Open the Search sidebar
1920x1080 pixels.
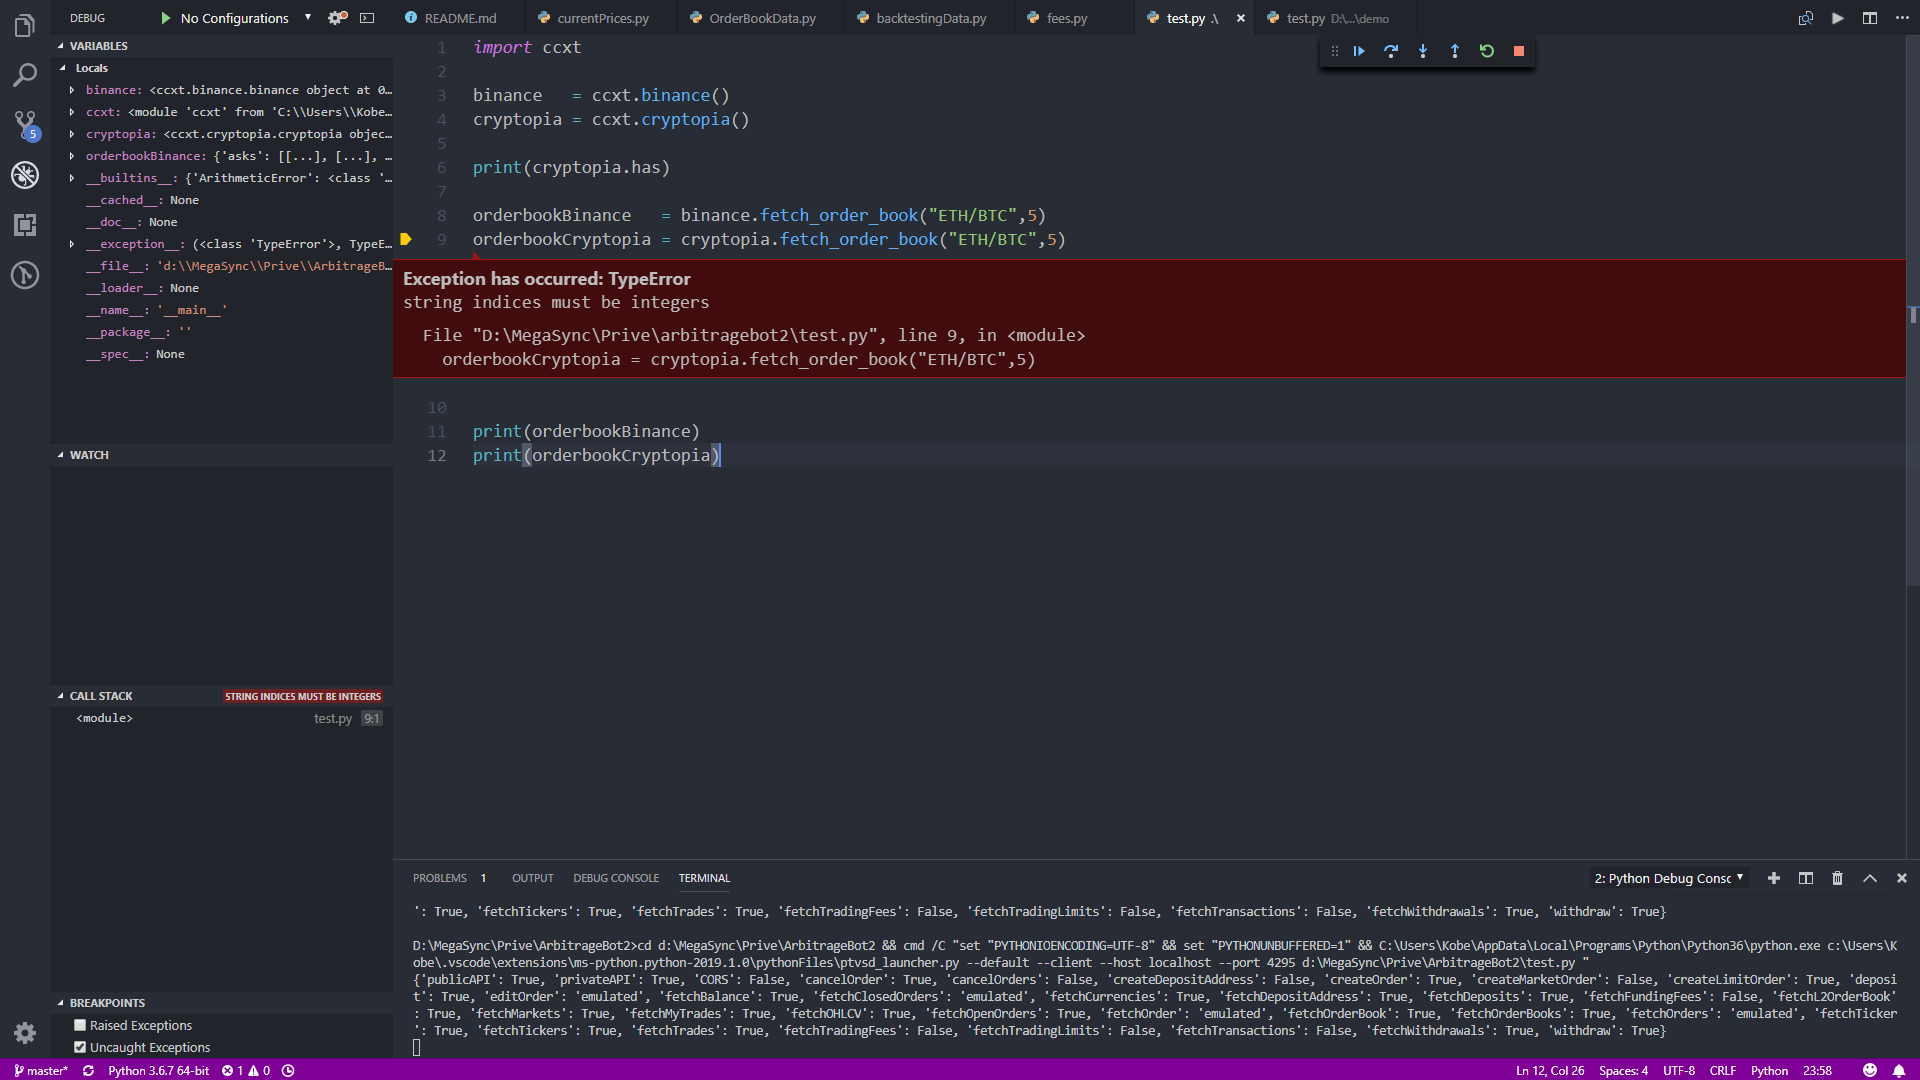(x=25, y=75)
